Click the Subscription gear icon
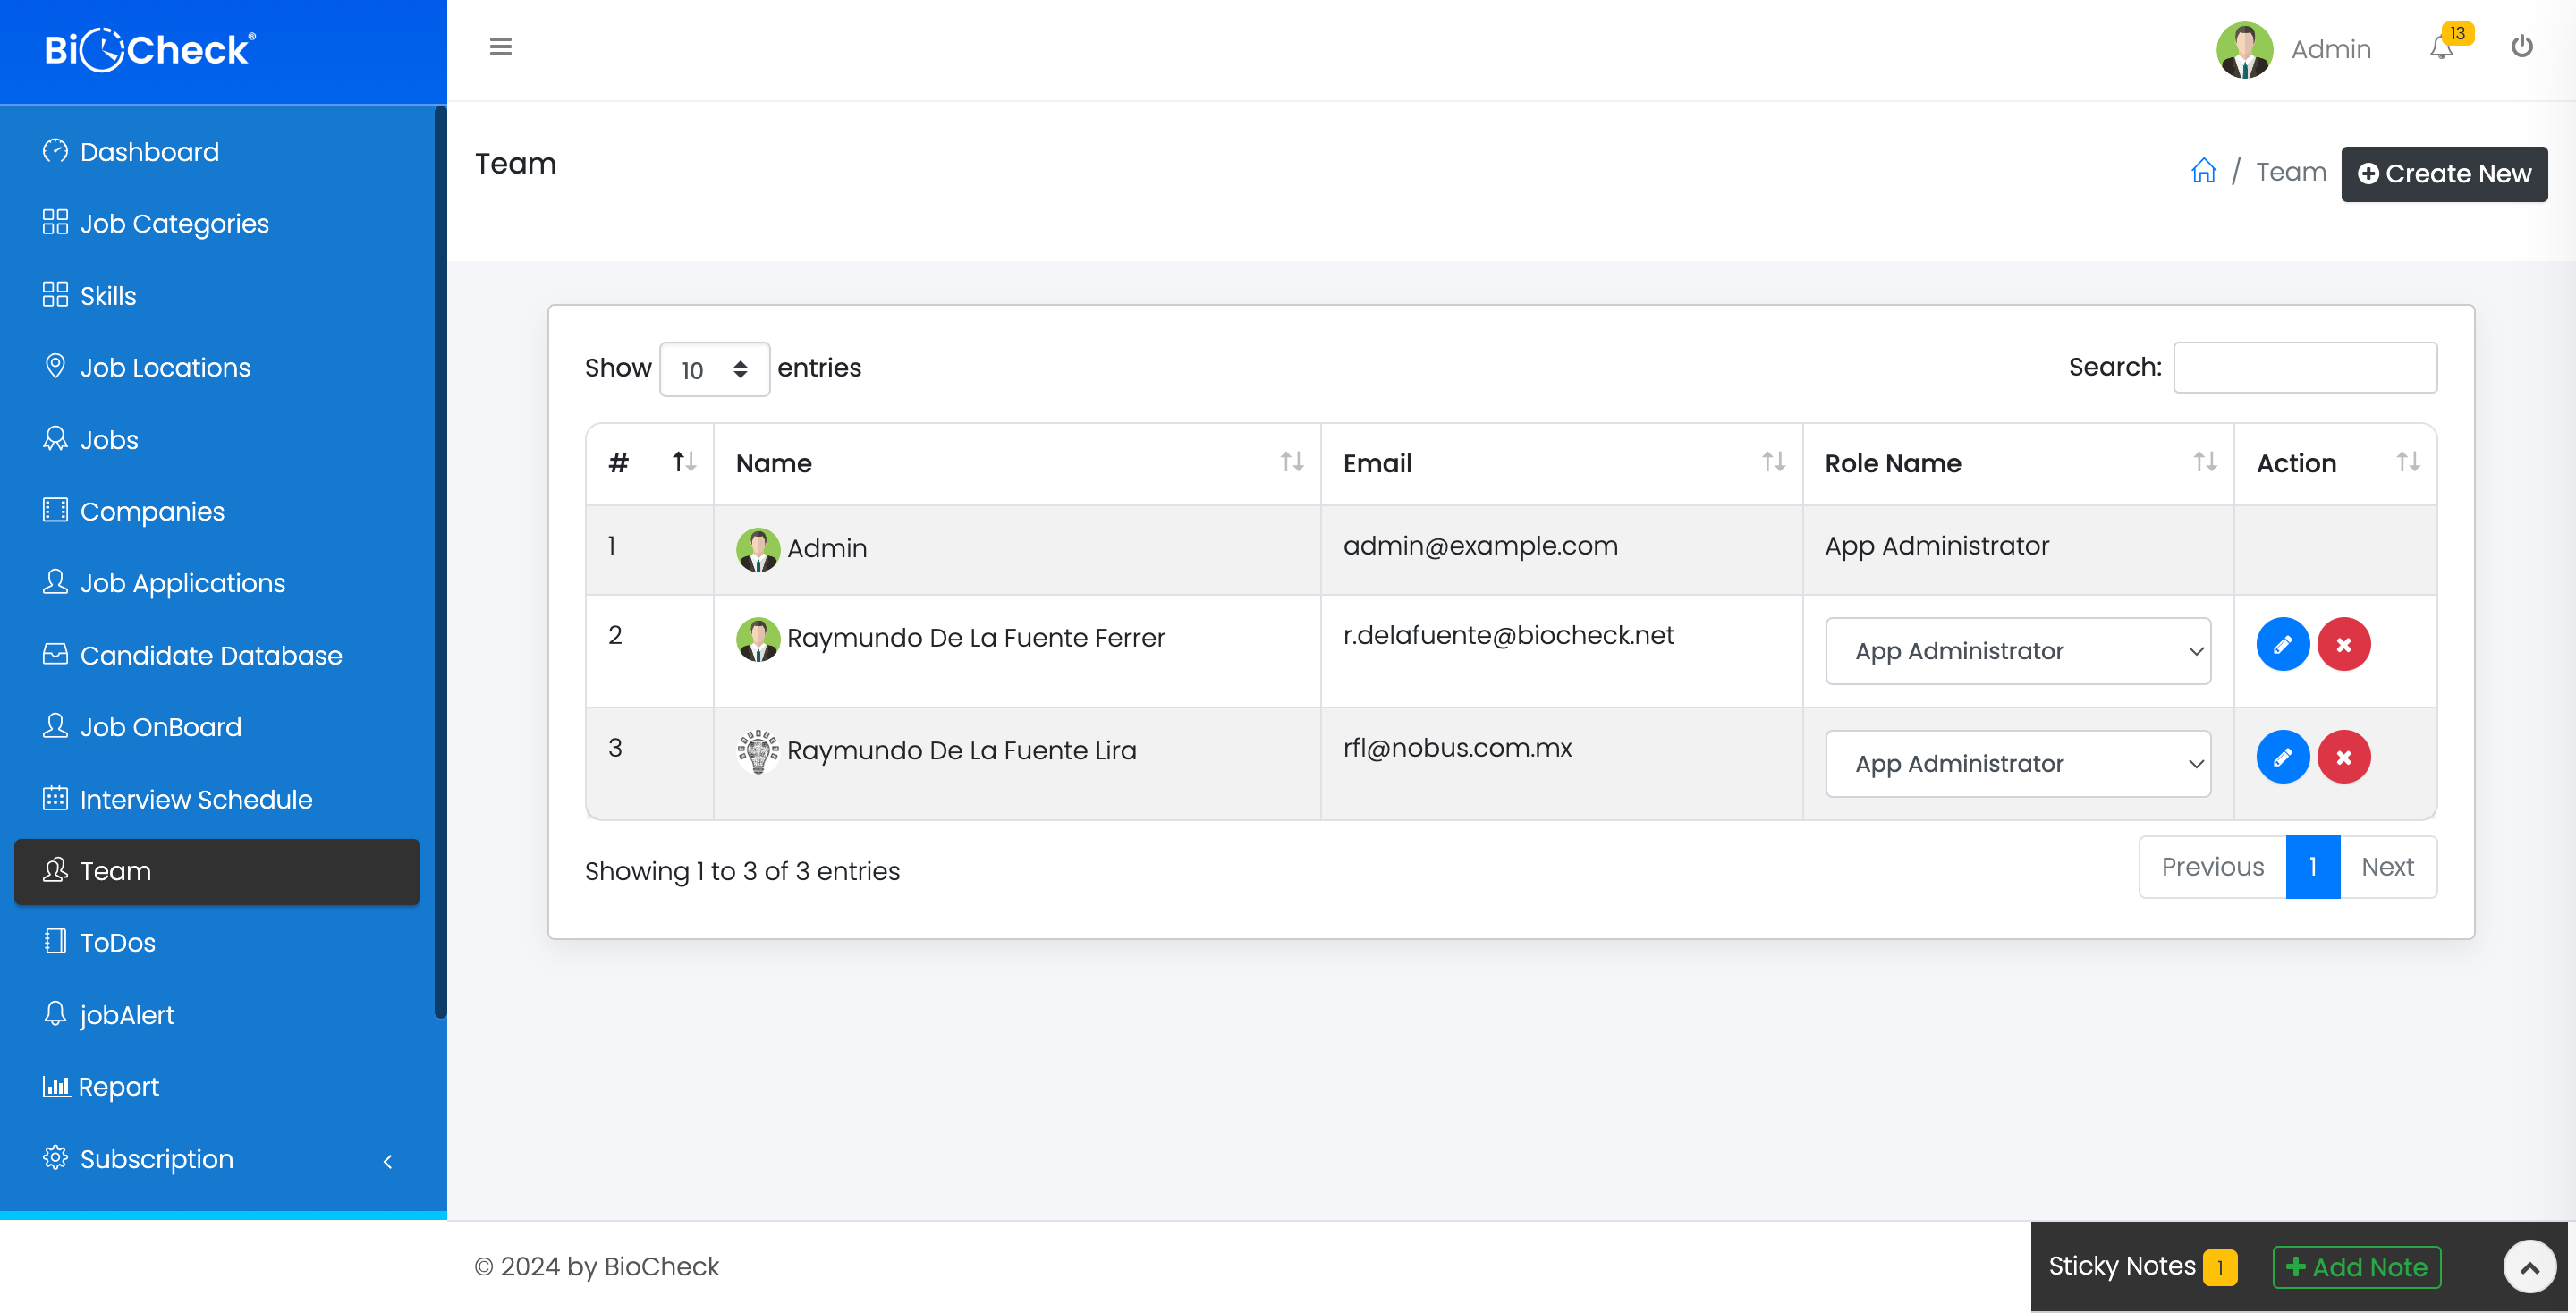Screen dimensions: 2576x1313 click(55, 1158)
